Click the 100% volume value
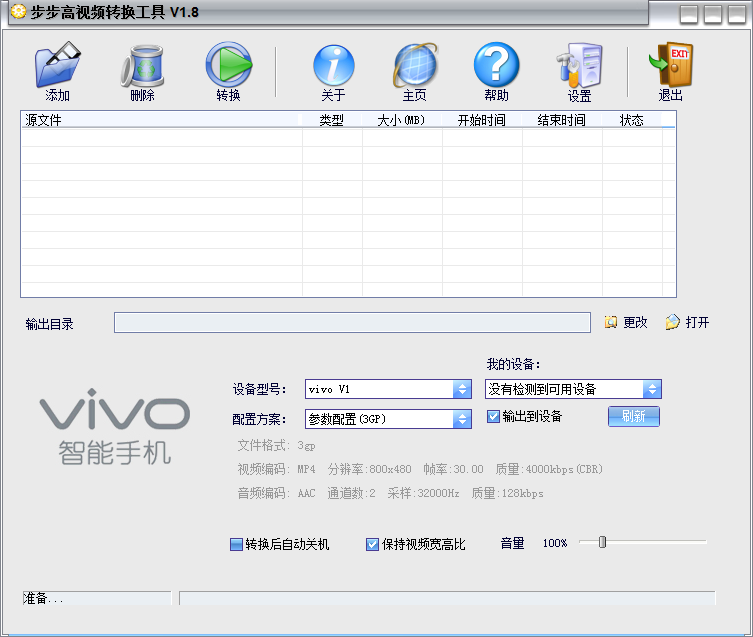 [x=555, y=543]
